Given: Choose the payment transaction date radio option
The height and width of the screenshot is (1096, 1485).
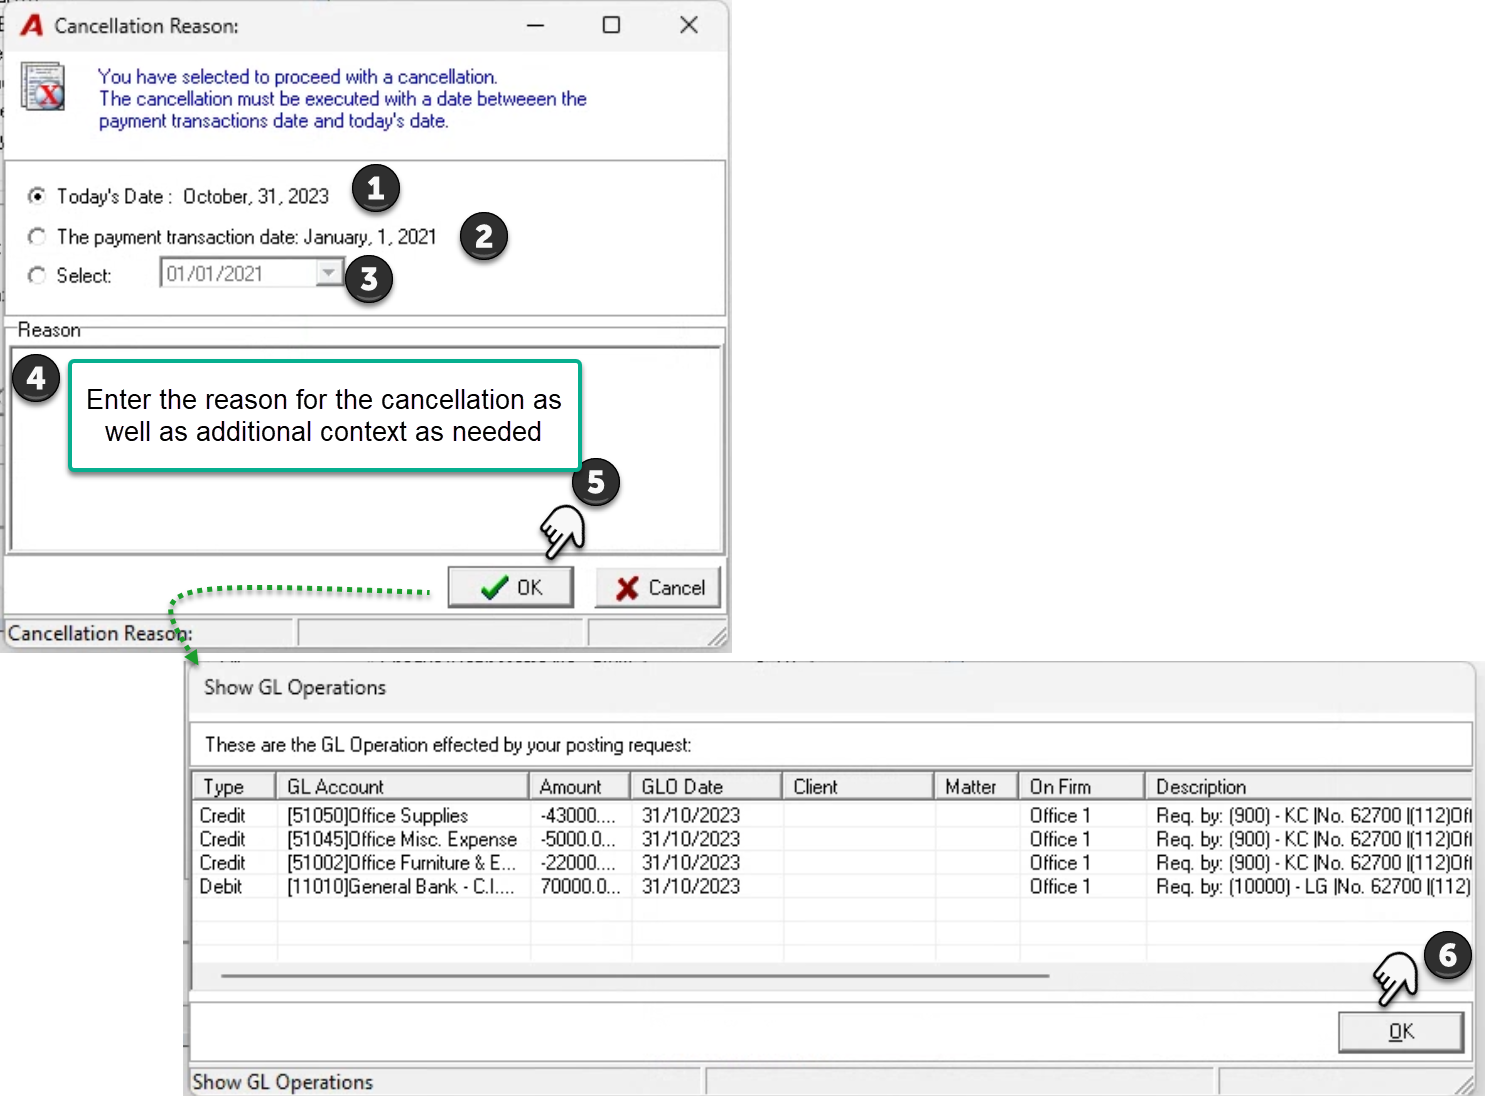Looking at the screenshot, I should (x=37, y=237).
